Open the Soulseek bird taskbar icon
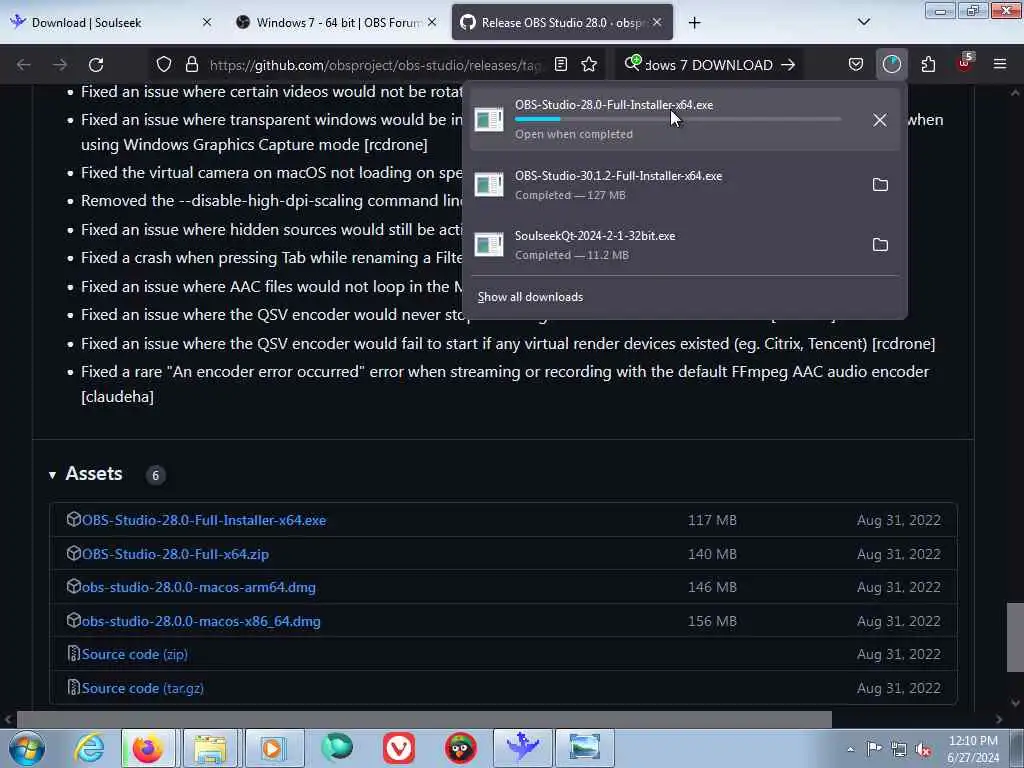 click(523, 748)
